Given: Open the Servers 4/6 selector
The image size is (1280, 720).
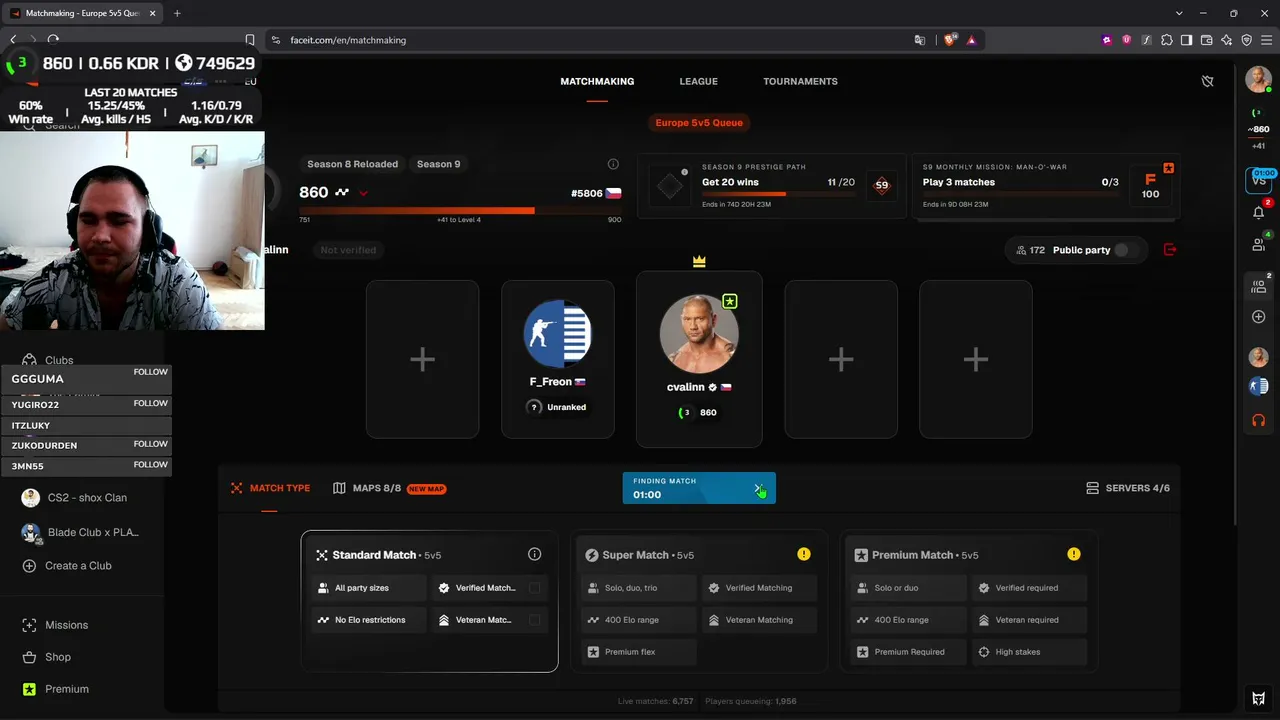Looking at the screenshot, I should pos(1128,488).
